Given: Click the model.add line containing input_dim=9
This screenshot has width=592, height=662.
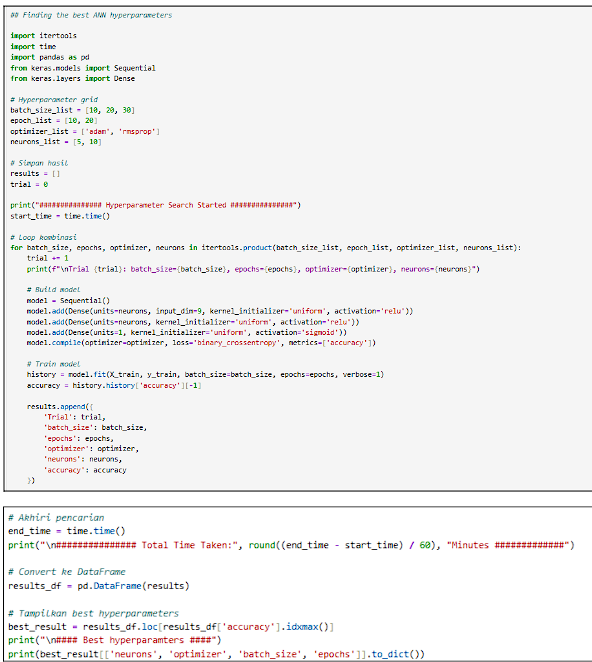Looking at the screenshot, I should [220, 311].
